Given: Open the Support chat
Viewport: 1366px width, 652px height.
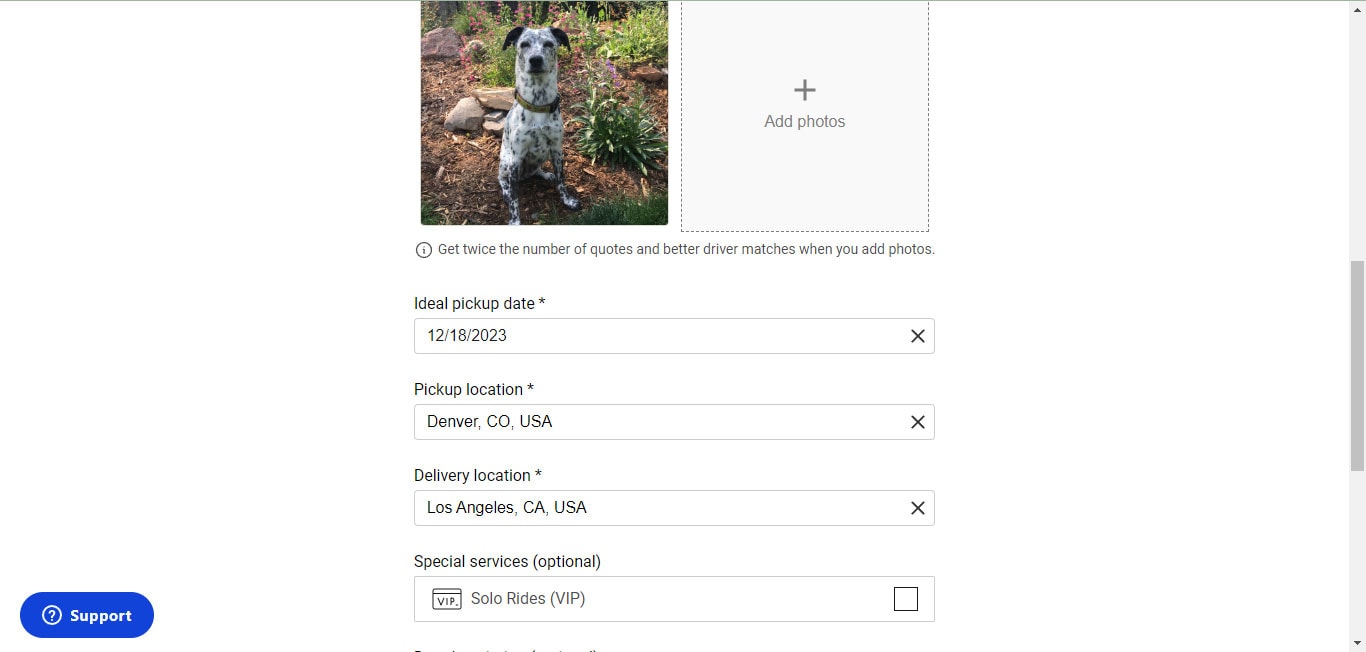Looking at the screenshot, I should coord(87,615).
